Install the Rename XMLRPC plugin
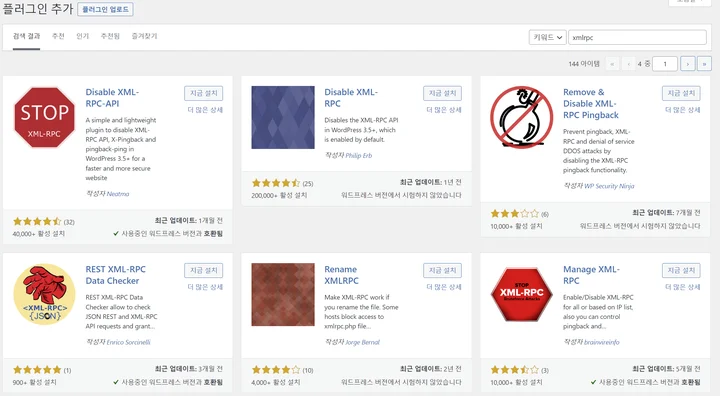Image resolution: width=720 pixels, height=396 pixels. pyautogui.click(x=442, y=270)
